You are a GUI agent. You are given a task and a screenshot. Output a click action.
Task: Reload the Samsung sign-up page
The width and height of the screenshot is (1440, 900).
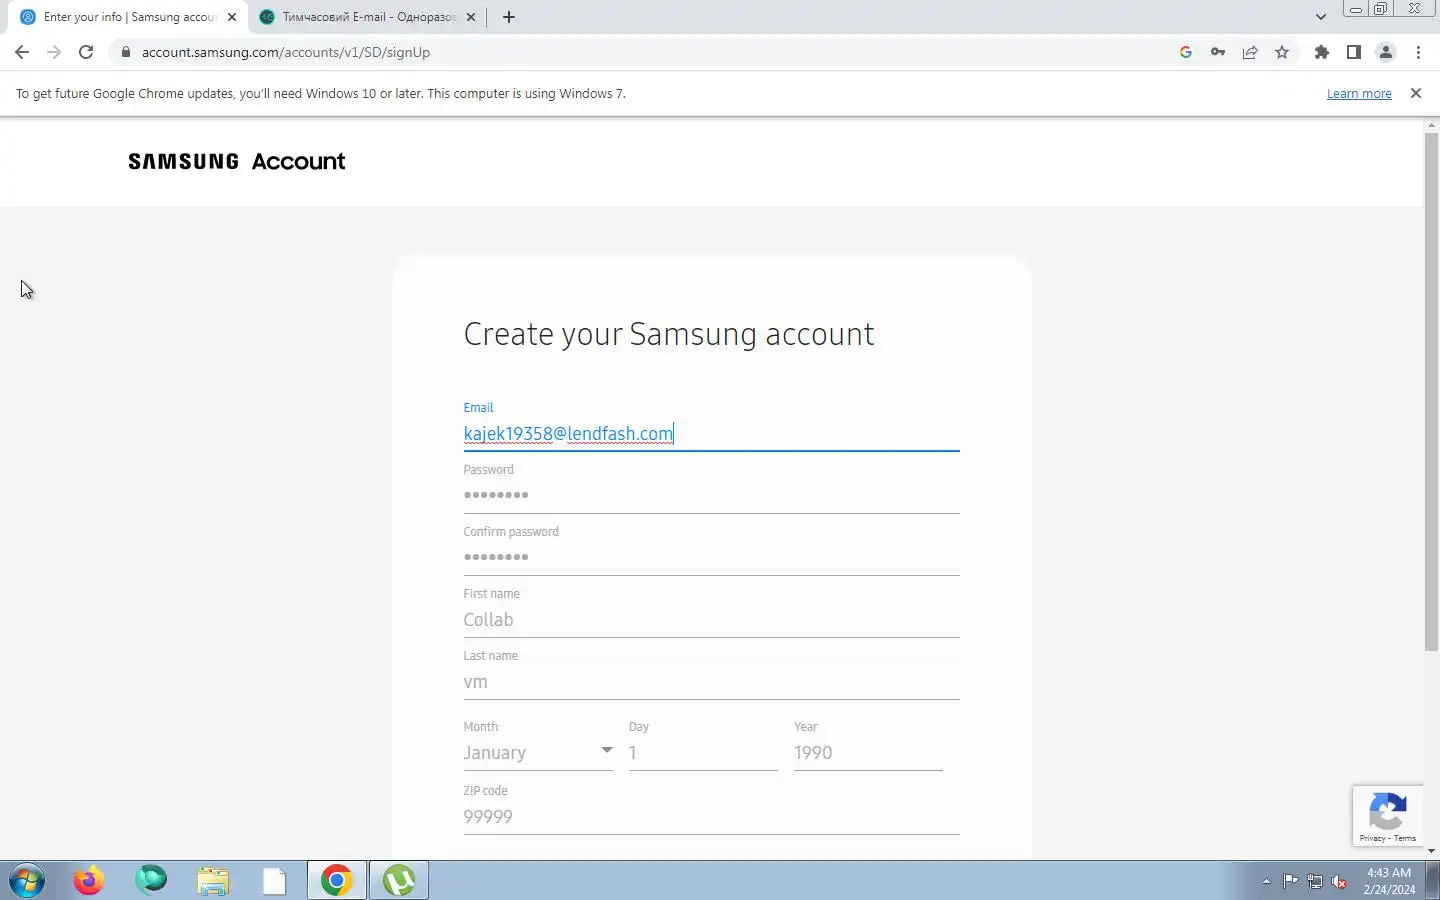pyautogui.click(x=86, y=52)
